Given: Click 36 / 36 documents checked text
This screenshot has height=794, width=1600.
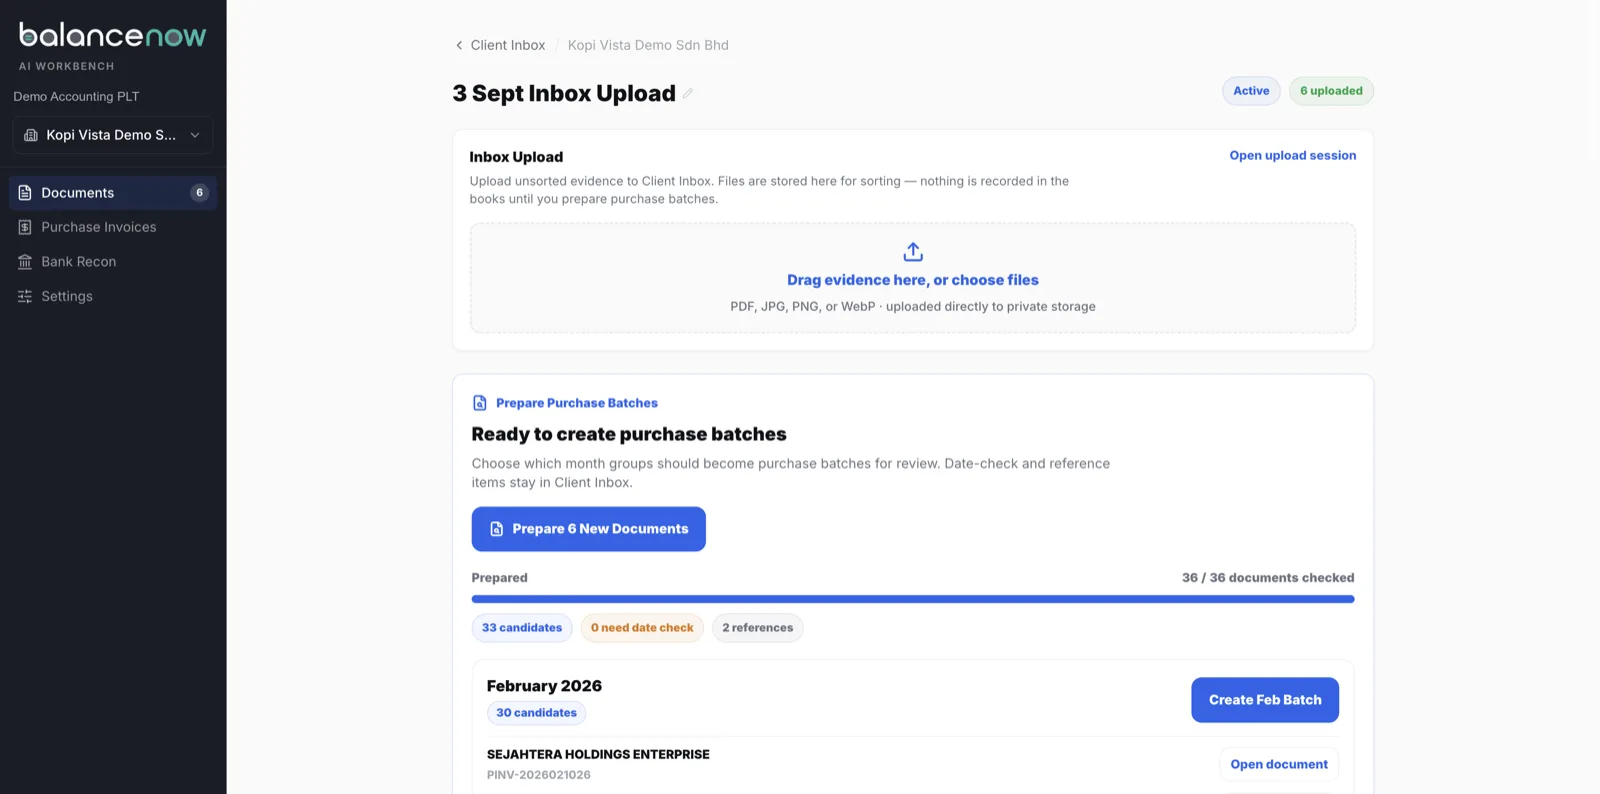Looking at the screenshot, I should point(1268,578).
